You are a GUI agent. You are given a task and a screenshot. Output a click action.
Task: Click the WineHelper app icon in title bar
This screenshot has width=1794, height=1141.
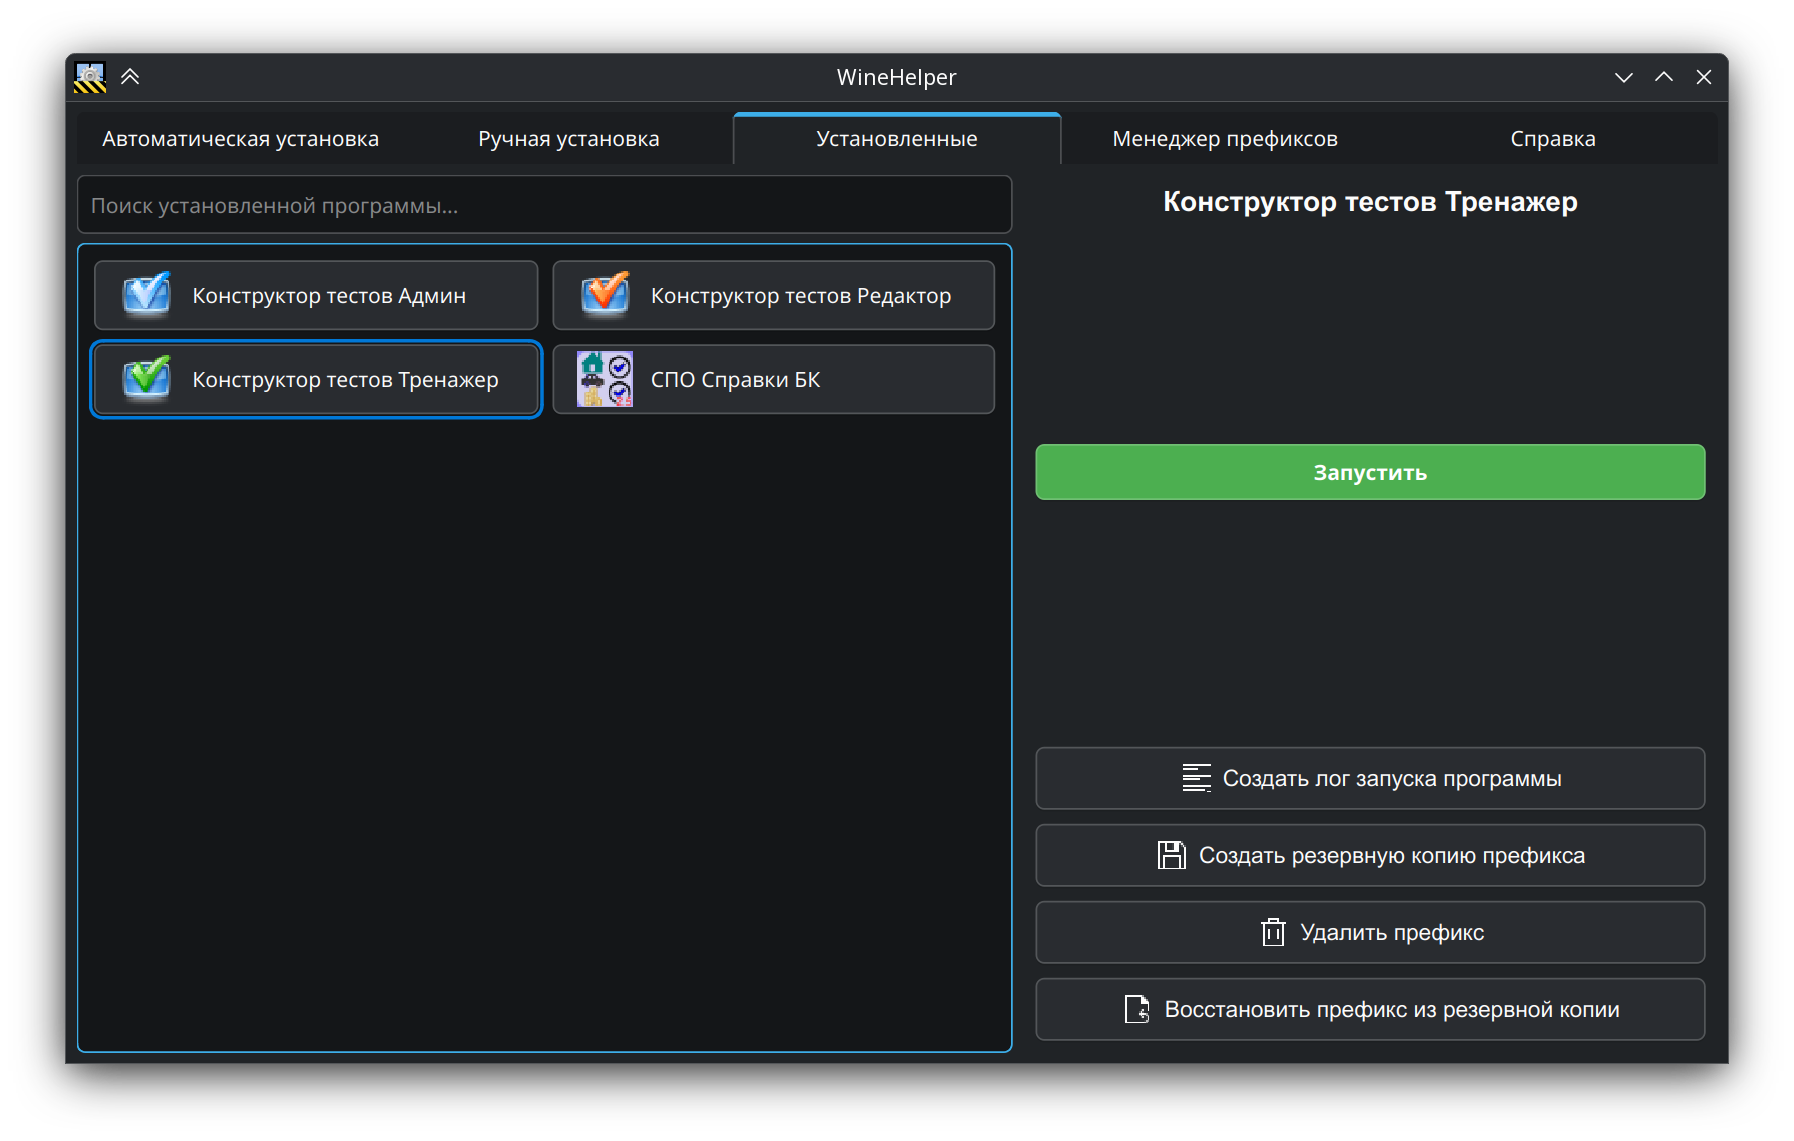[90, 77]
